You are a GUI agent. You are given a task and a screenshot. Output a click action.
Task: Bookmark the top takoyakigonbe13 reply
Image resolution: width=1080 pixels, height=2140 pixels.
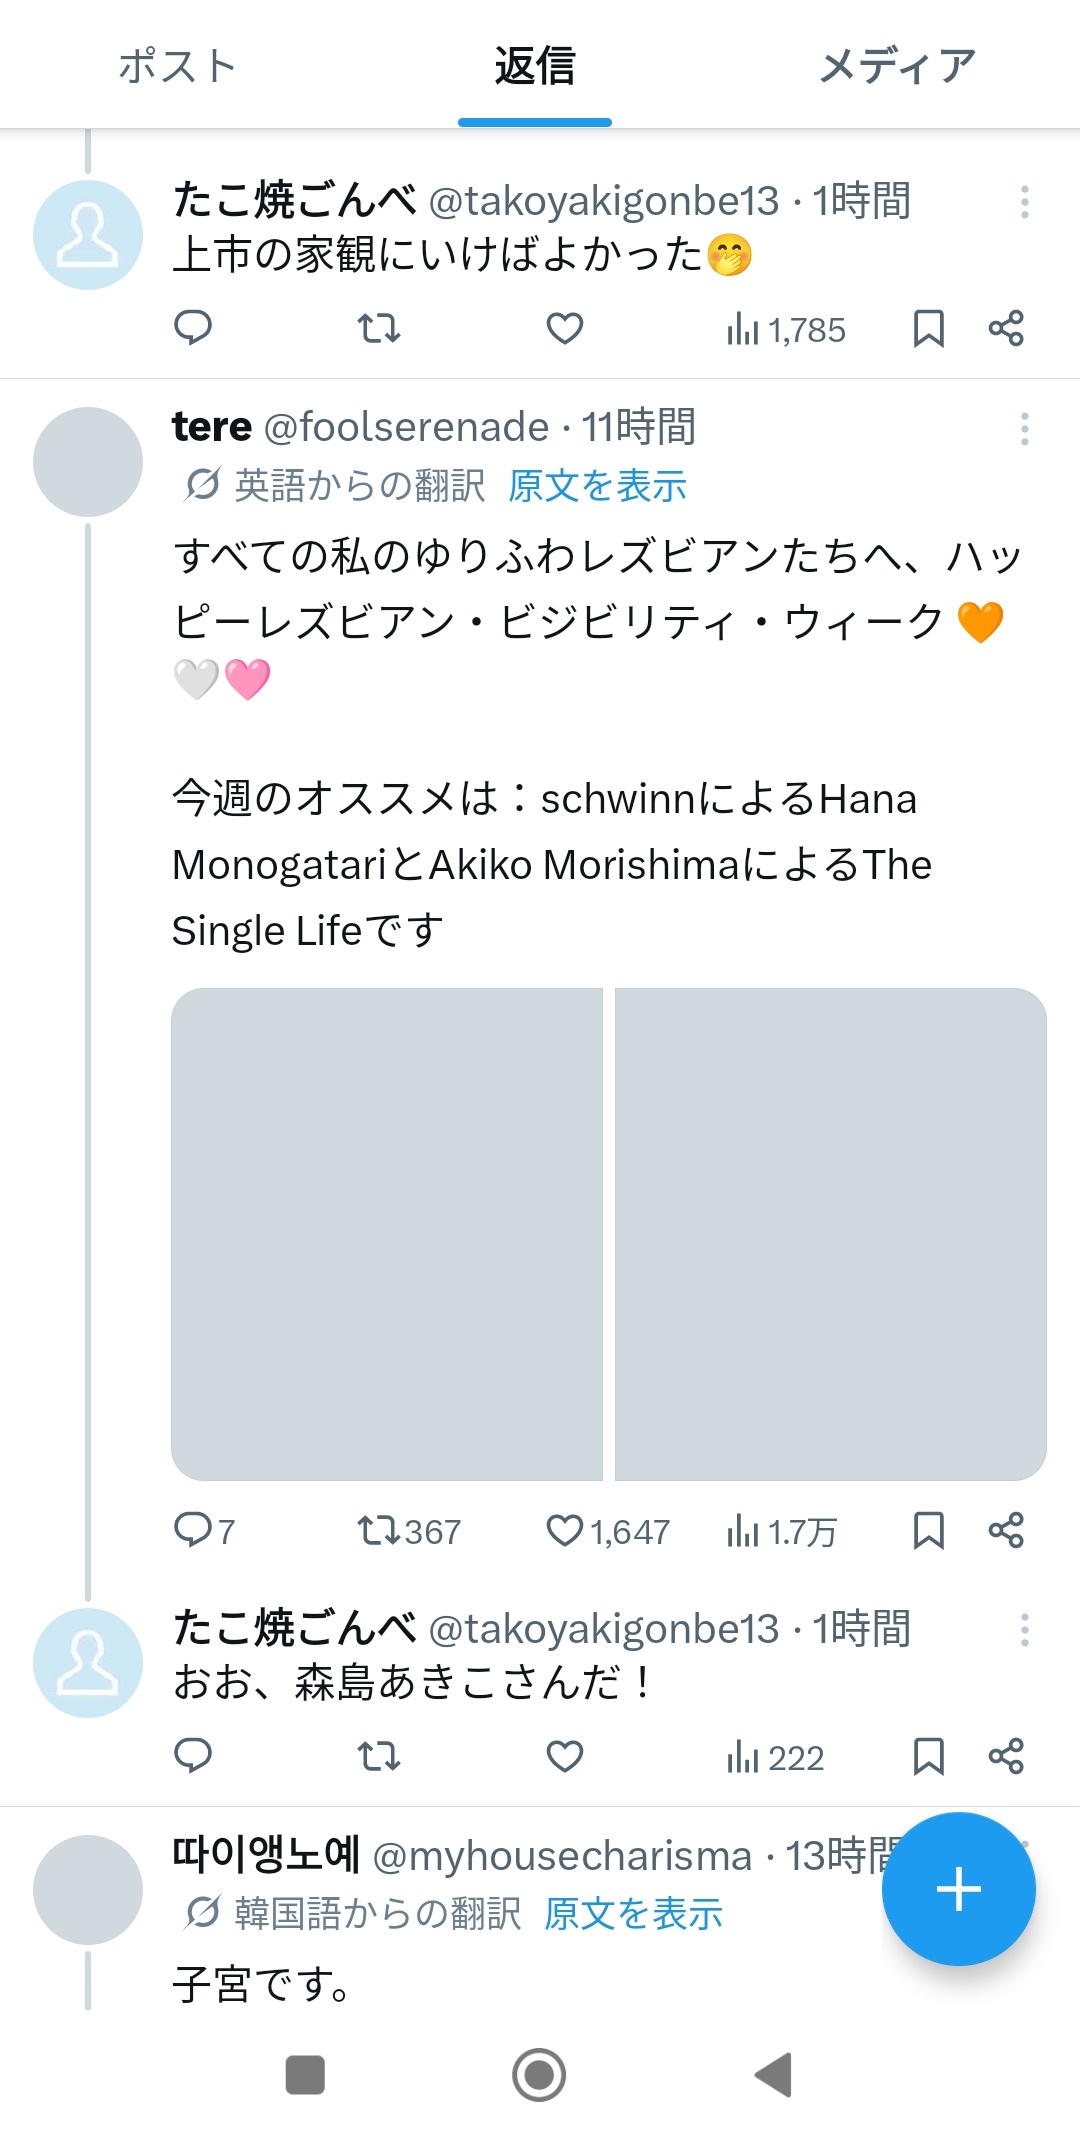click(929, 328)
